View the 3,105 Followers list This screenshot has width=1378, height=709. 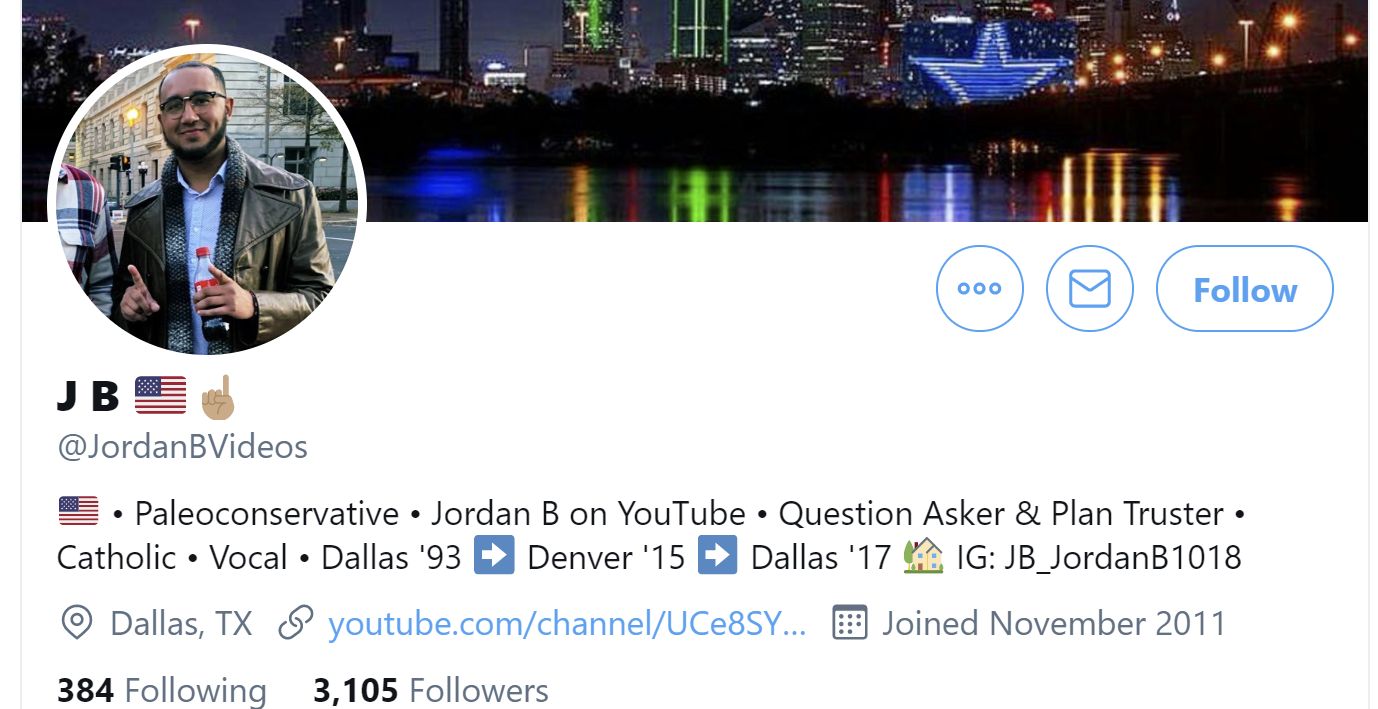431,691
